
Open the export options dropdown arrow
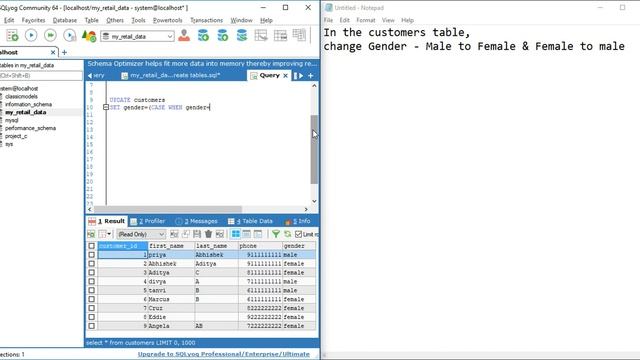(x=109, y=234)
